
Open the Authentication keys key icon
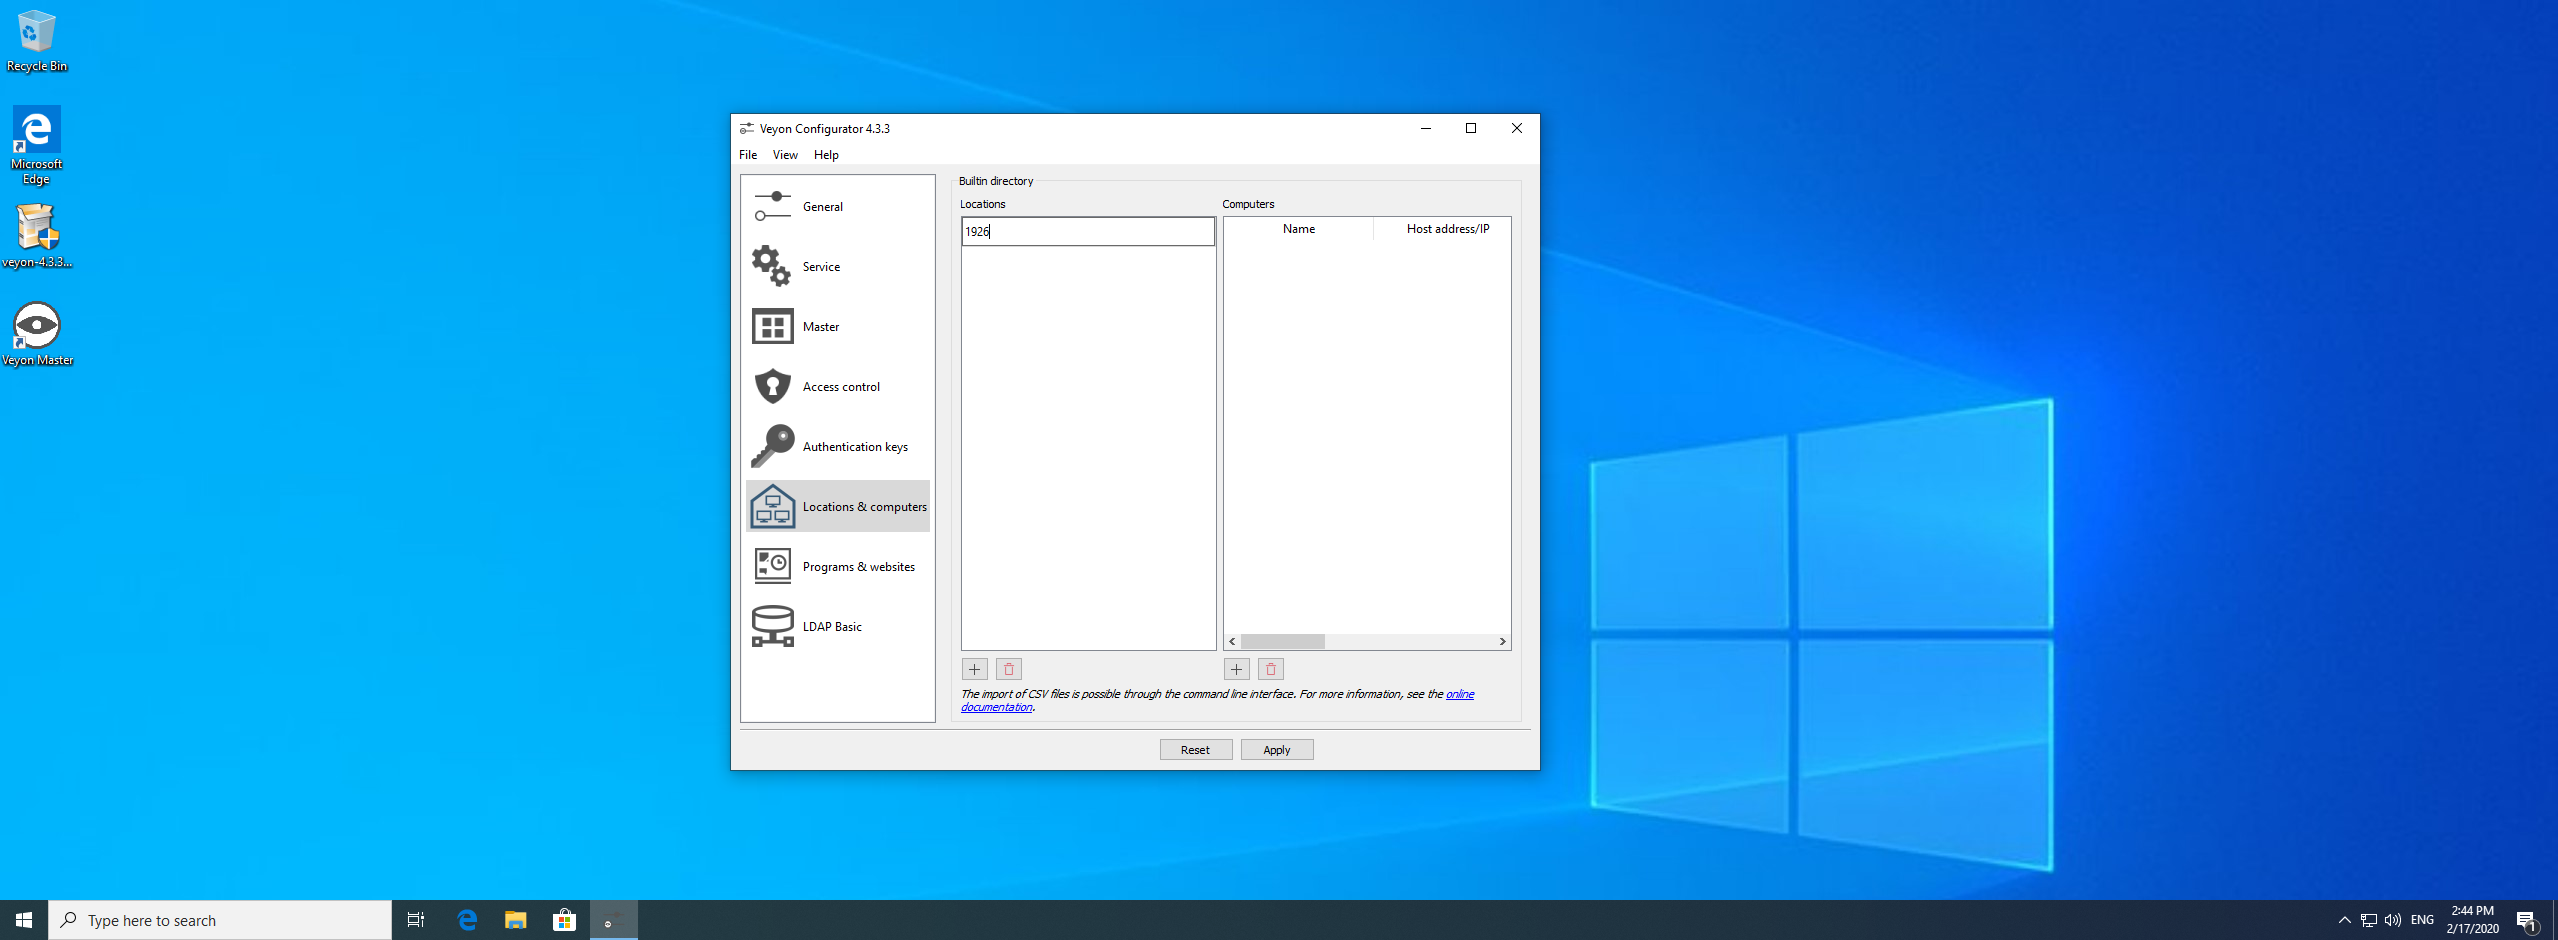click(772, 446)
